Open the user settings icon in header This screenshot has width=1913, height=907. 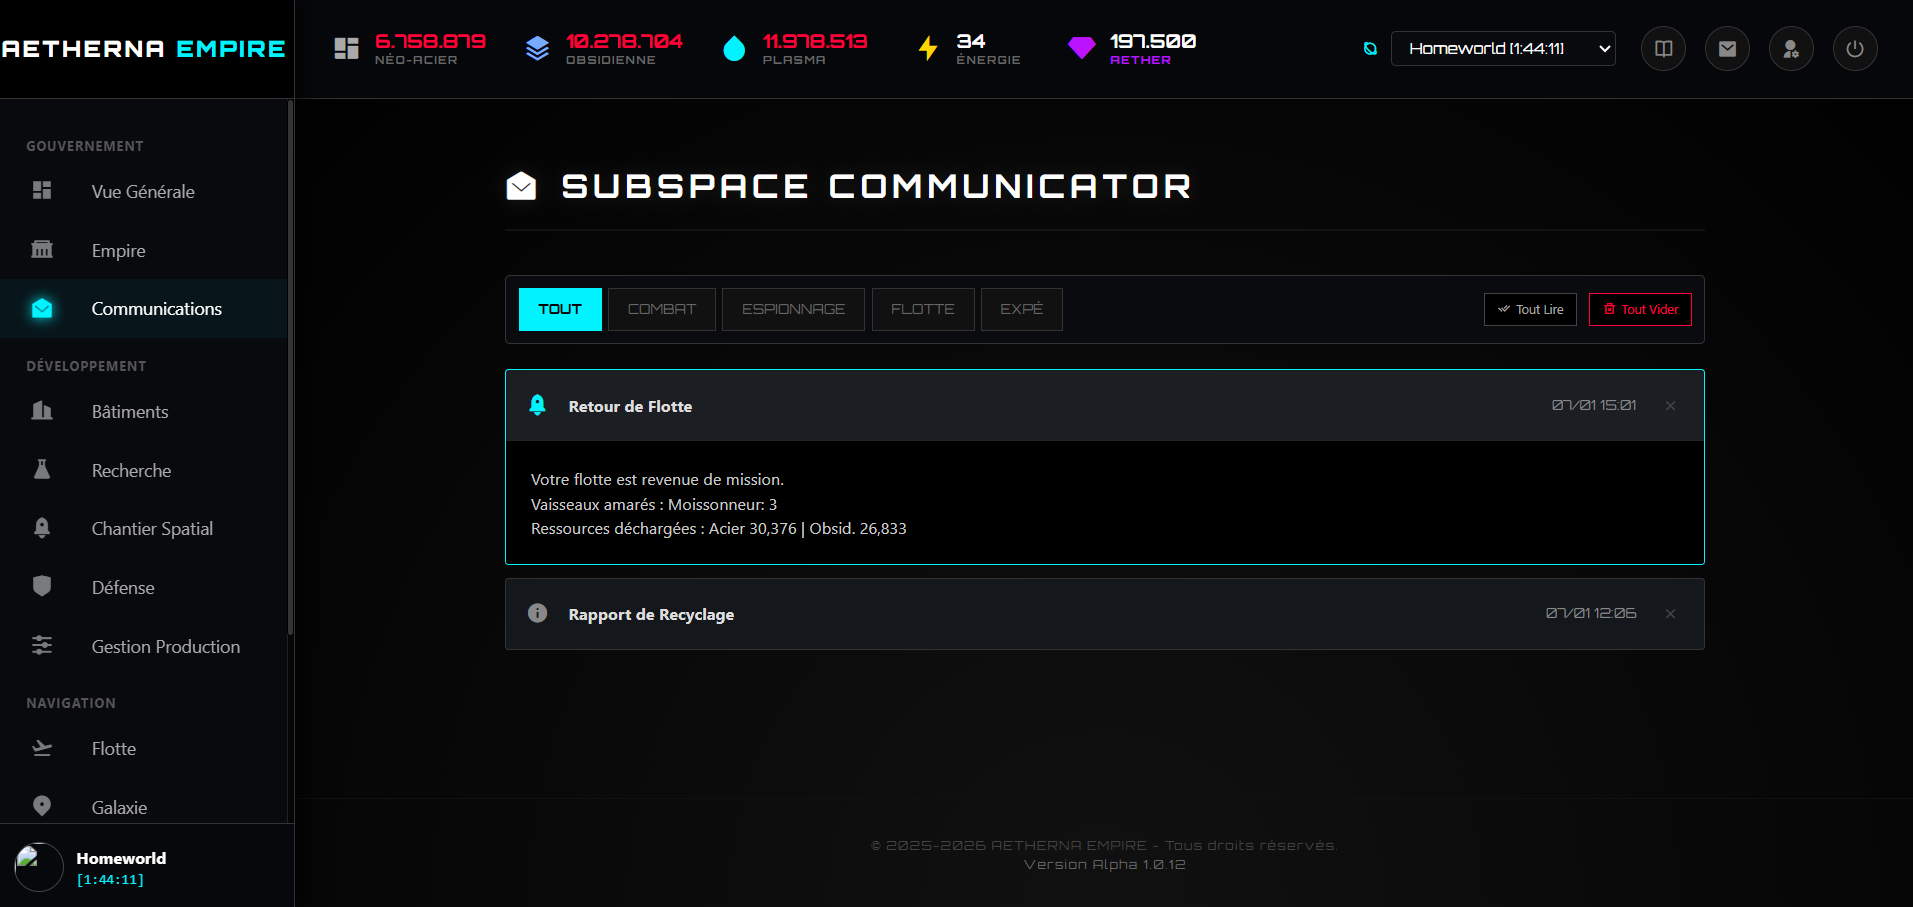(x=1791, y=49)
